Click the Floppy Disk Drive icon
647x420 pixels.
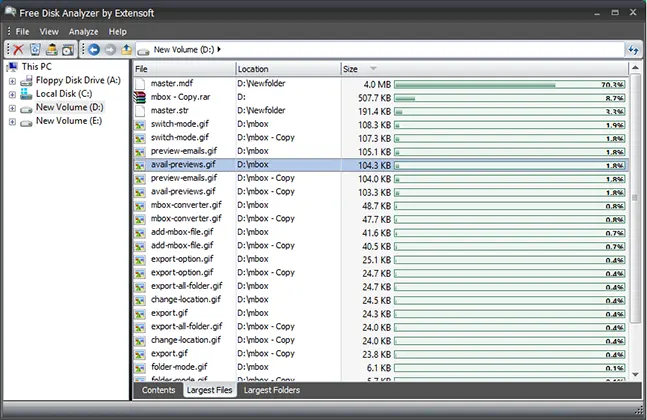pos(26,80)
